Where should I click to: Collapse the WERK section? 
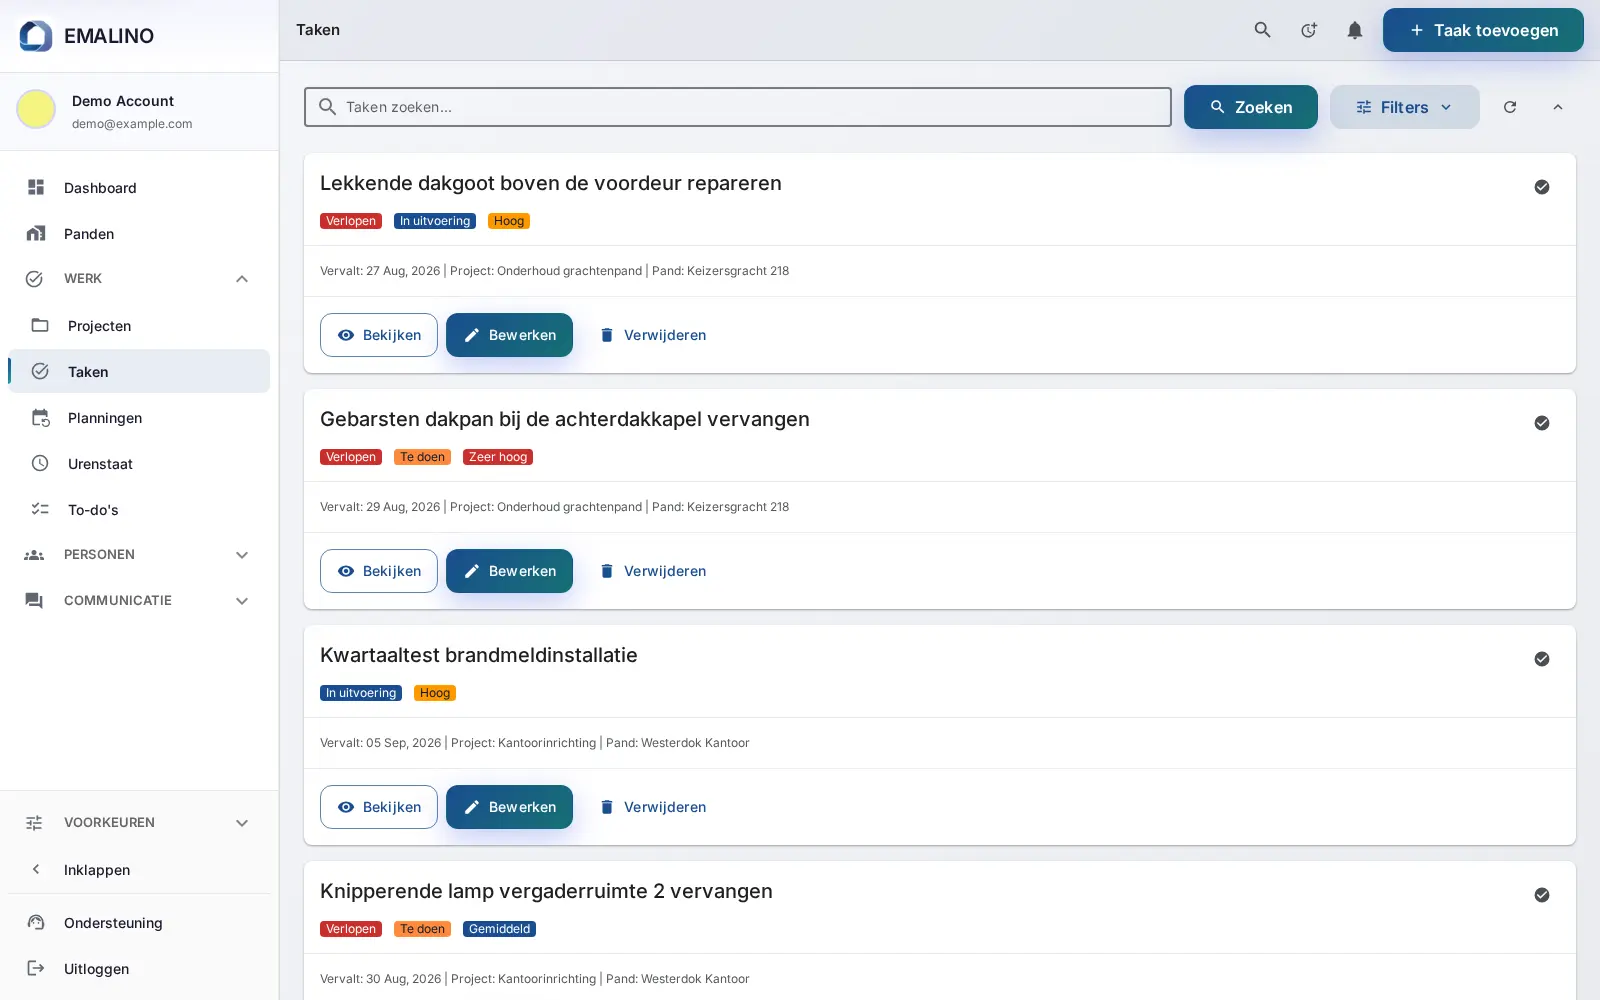139,279
